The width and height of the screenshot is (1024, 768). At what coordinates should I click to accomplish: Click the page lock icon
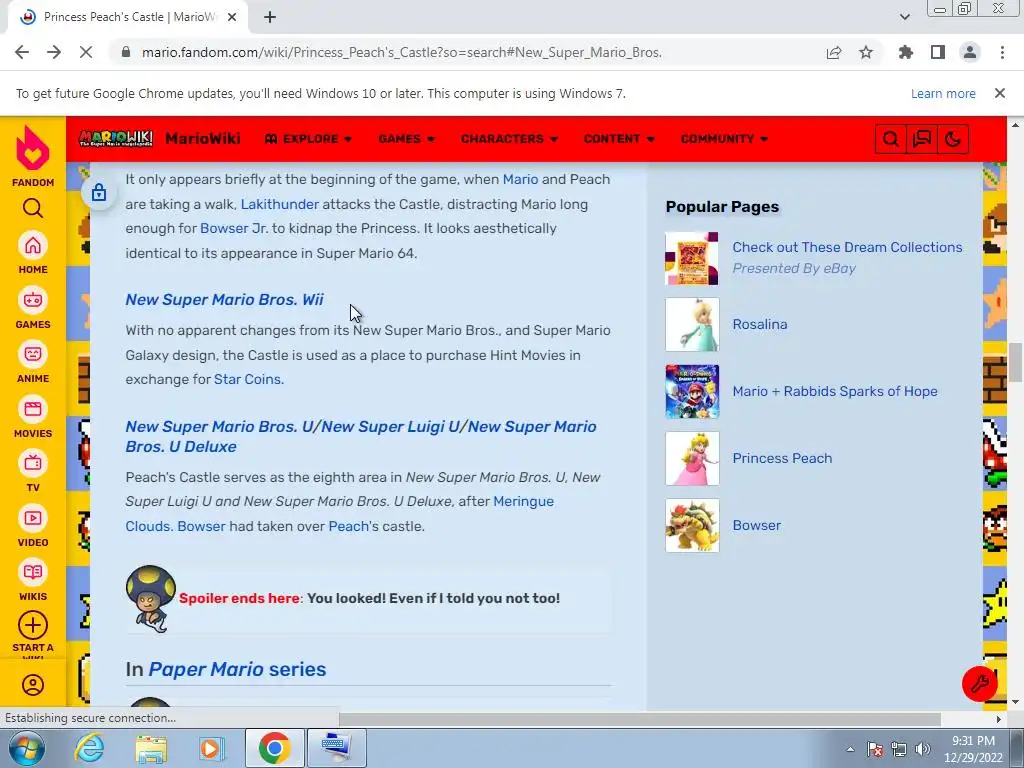(99, 192)
